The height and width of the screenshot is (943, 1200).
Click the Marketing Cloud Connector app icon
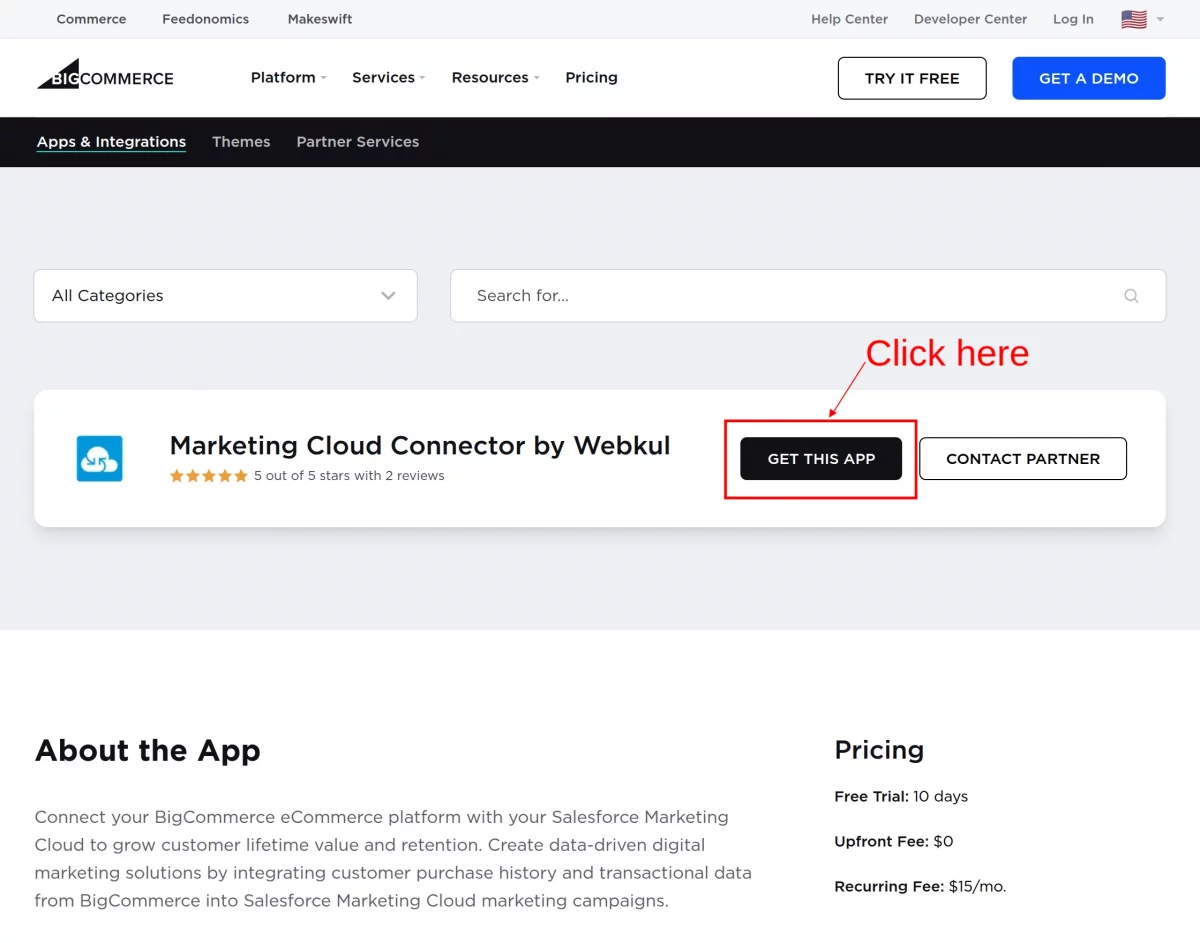click(99, 459)
